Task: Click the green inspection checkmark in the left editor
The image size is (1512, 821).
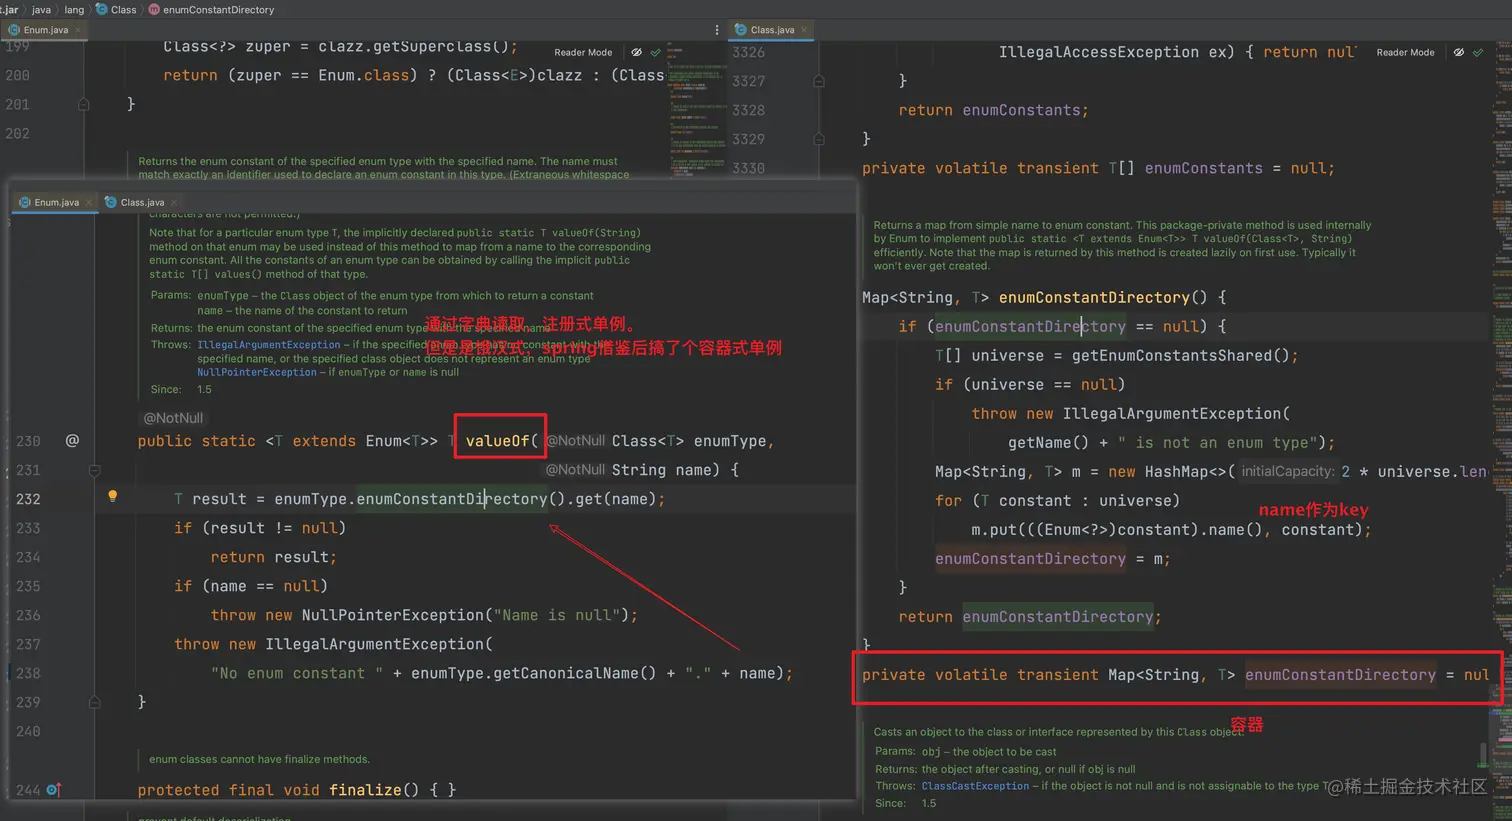Action: [x=656, y=52]
